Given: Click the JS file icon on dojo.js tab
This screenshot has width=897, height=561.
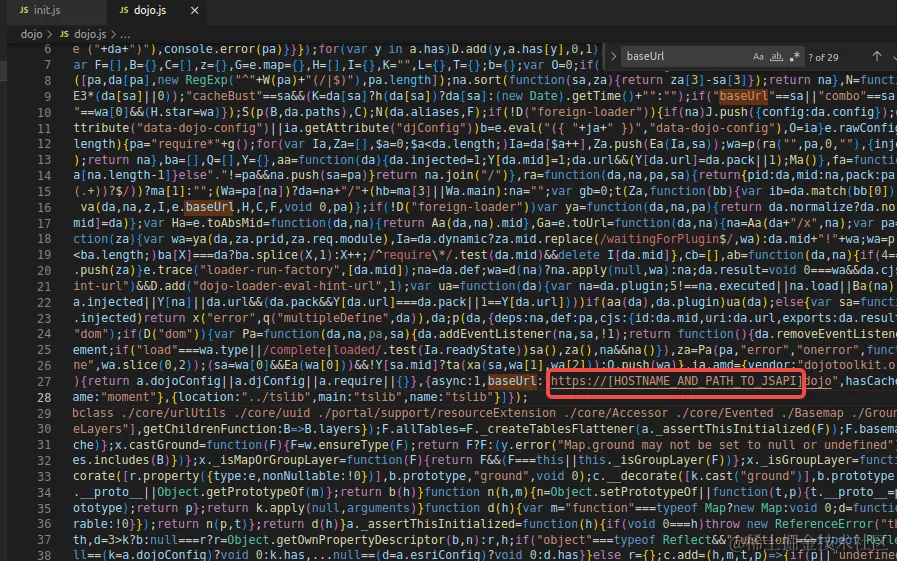Looking at the screenshot, I should tap(124, 10).
